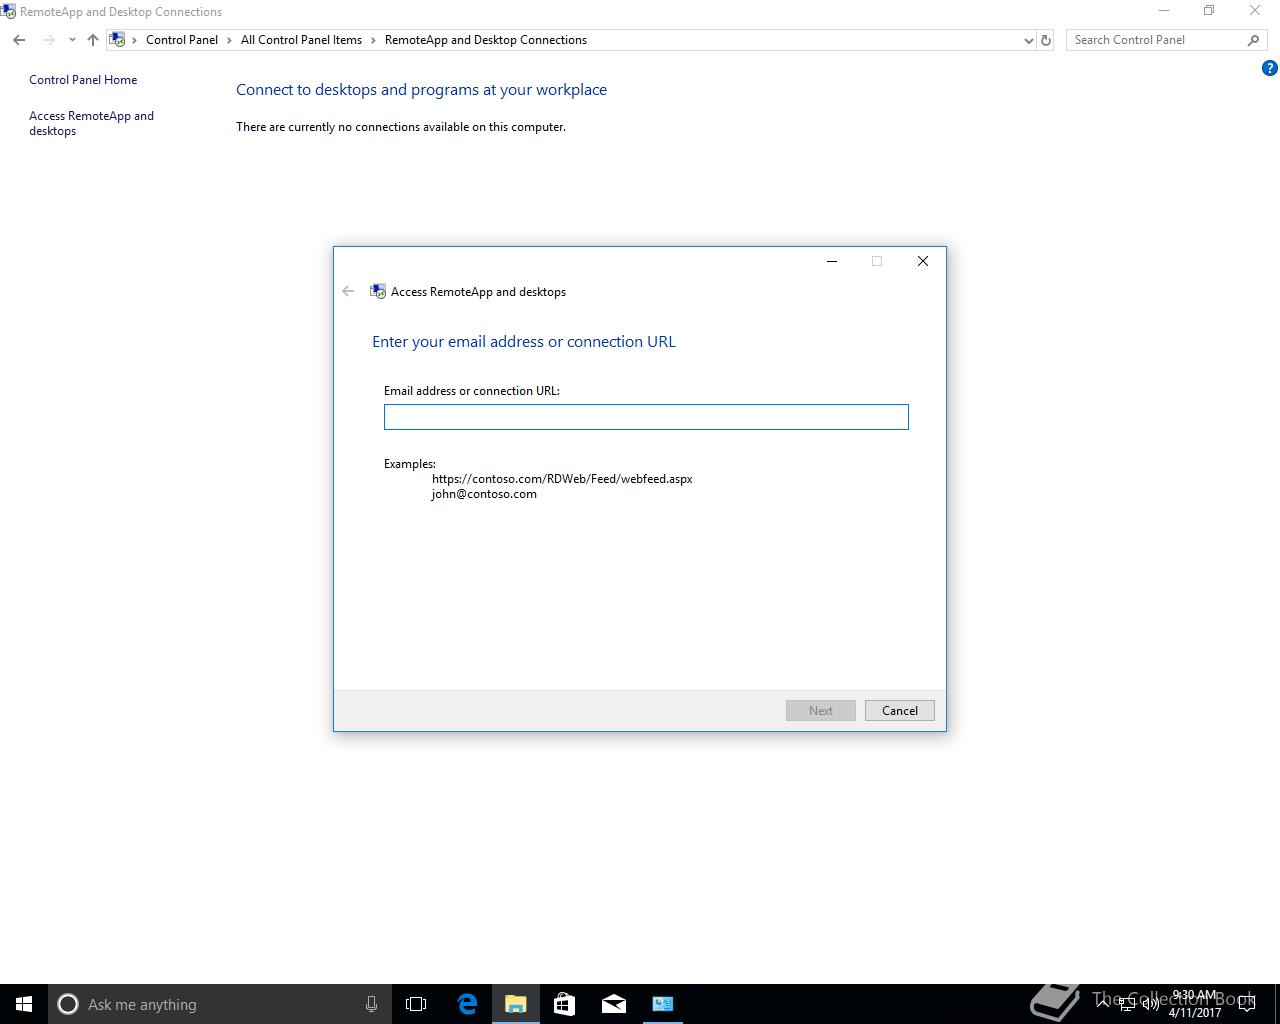Open File Explorer from taskbar
The height and width of the screenshot is (1024, 1280).
pos(516,1004)
